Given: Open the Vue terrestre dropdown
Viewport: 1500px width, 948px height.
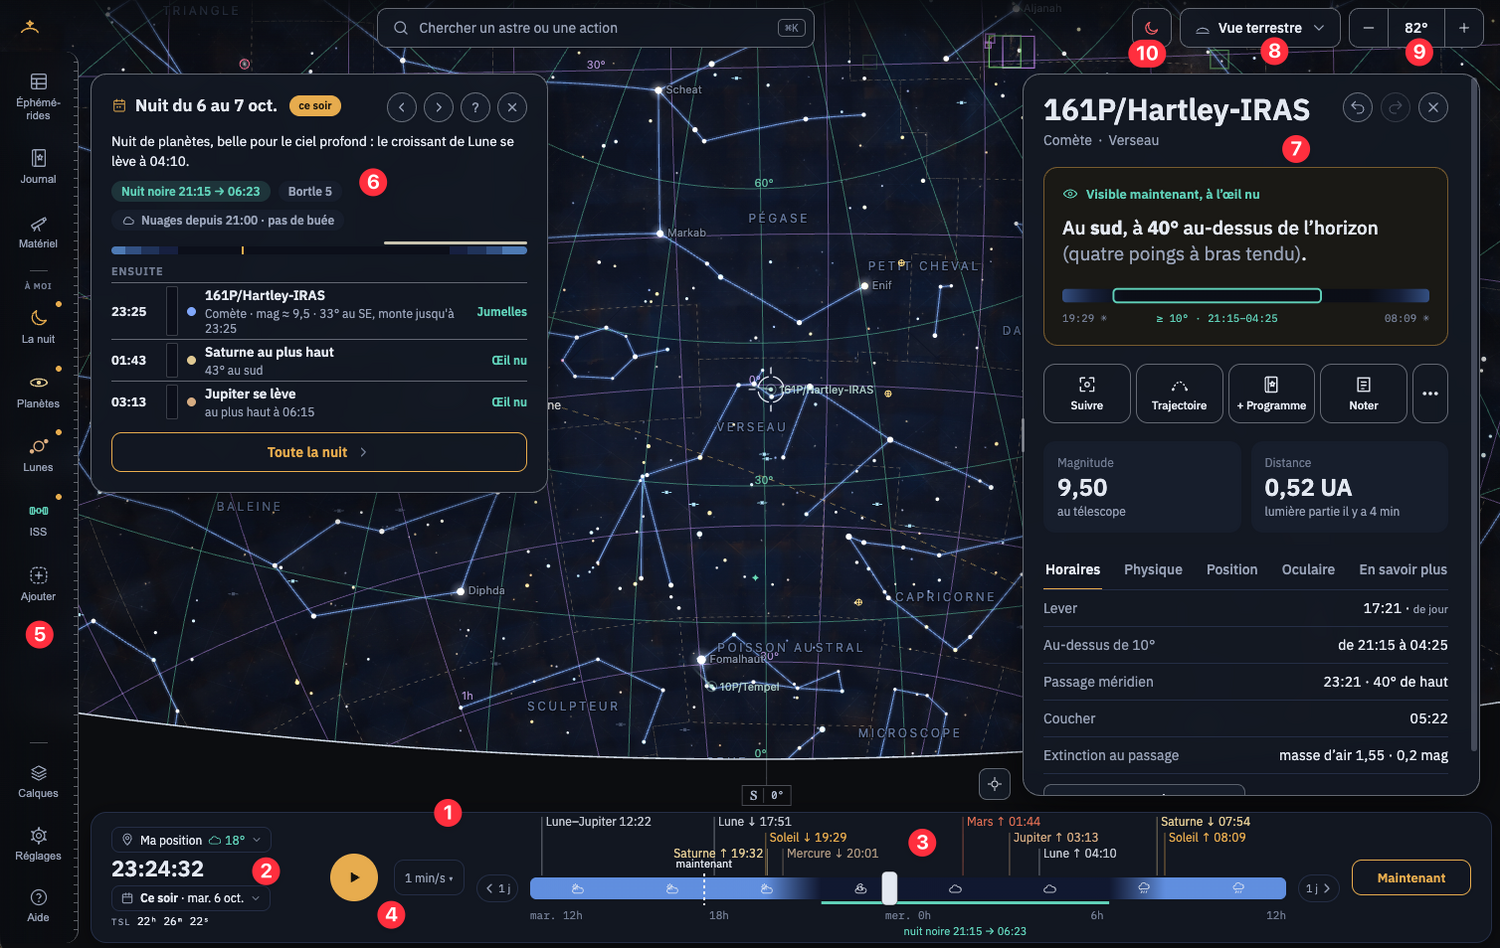Looking at the screenshot, I should 1259,28.
